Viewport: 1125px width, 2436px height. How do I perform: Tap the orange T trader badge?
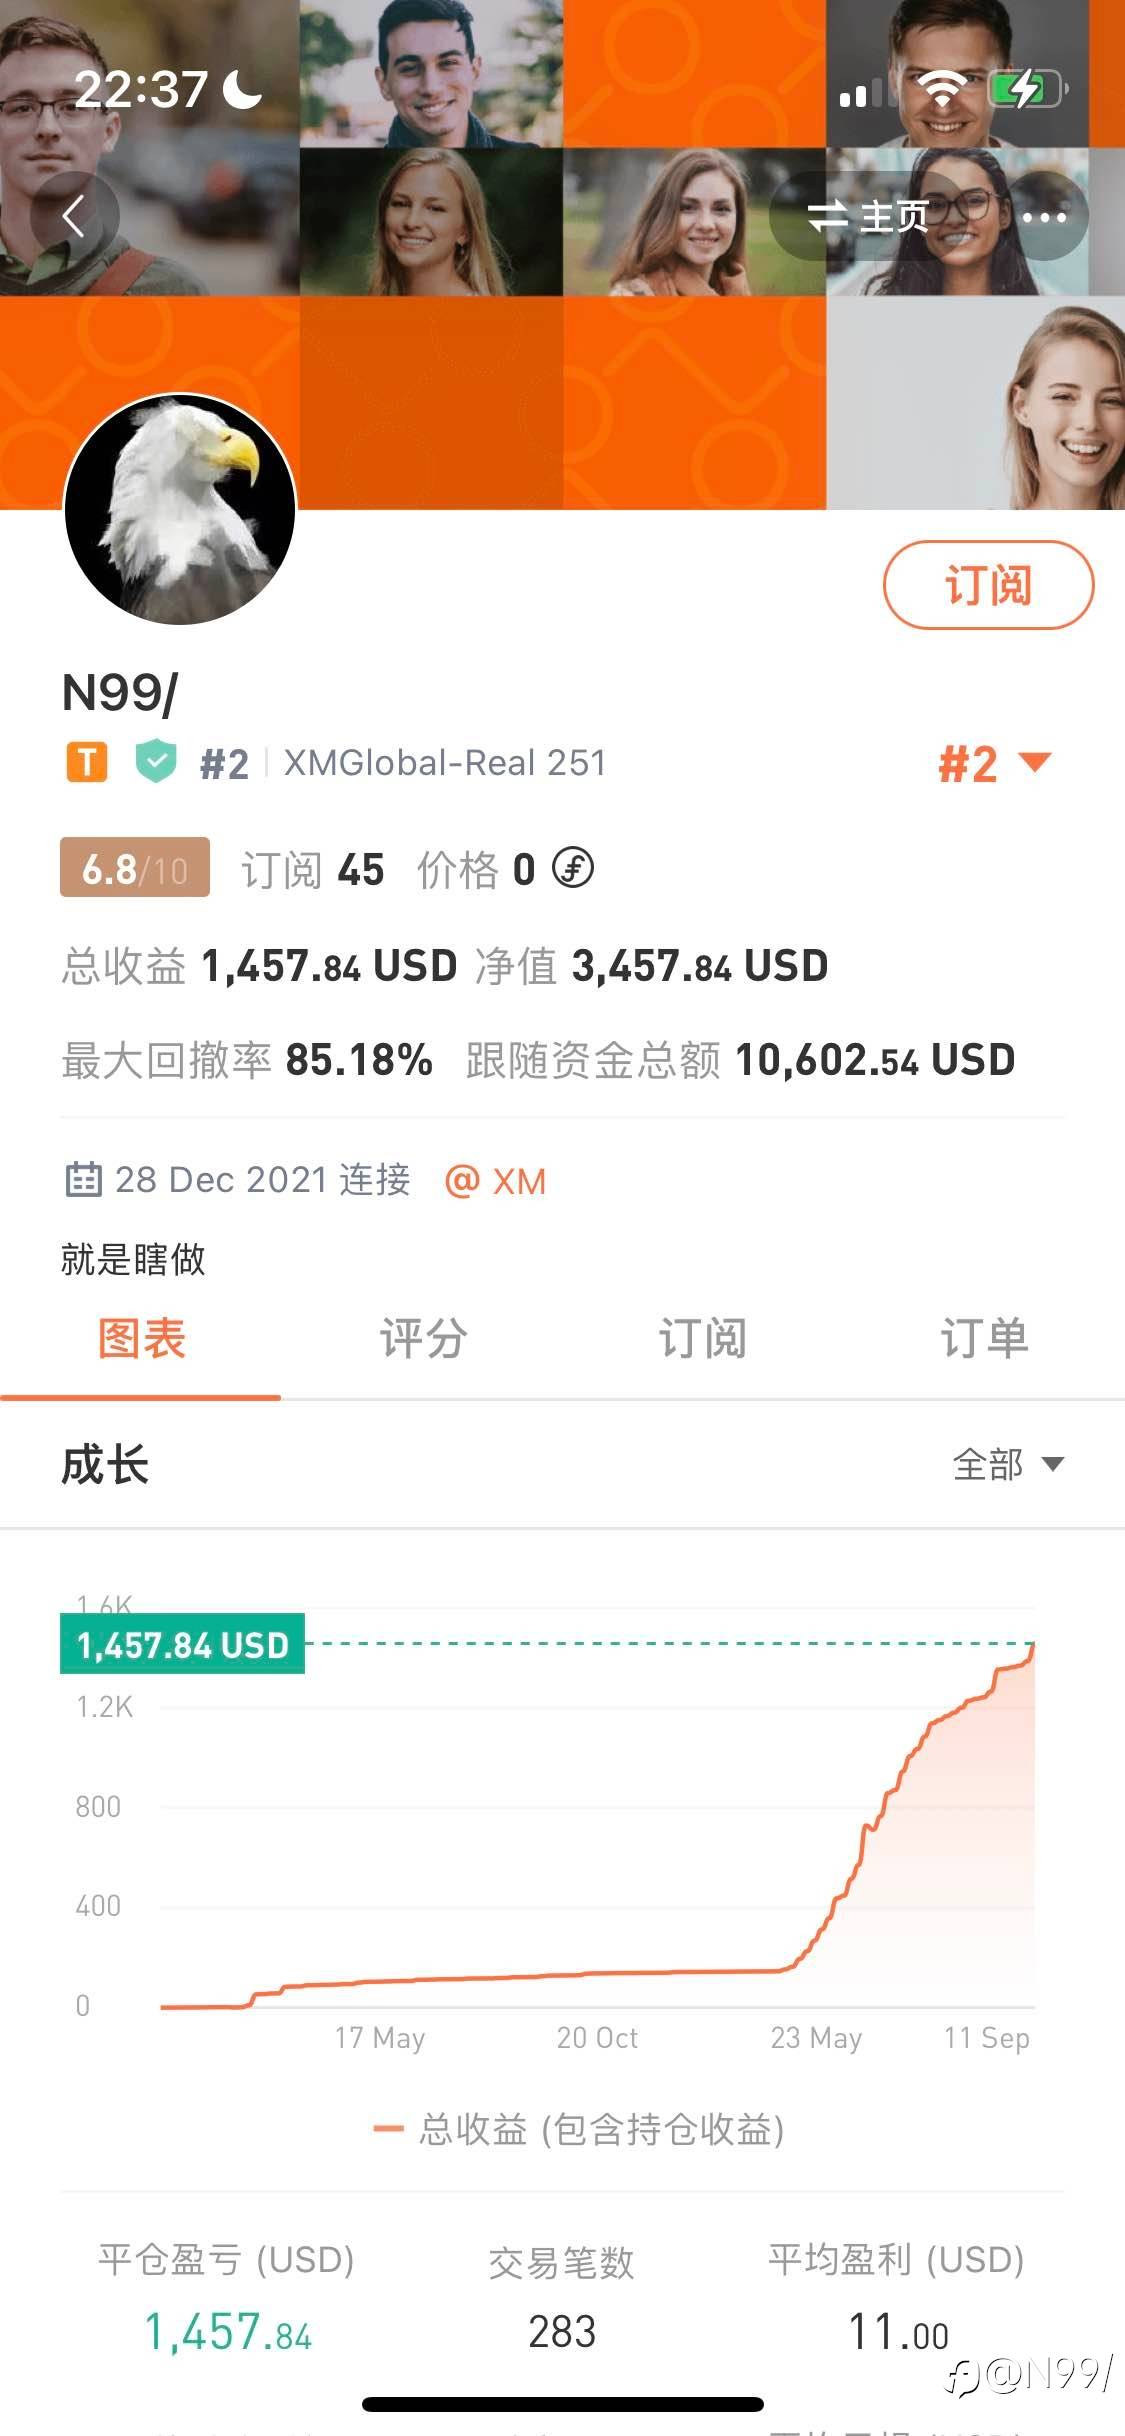(87, 762)
